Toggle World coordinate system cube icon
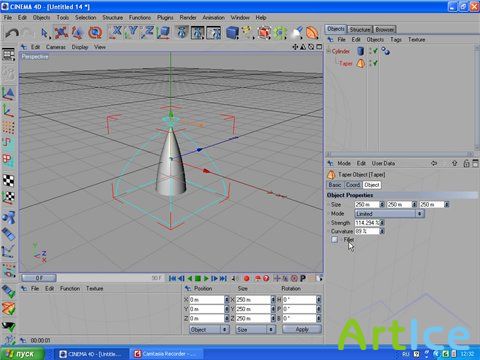This screenshot has height=360, width=480. click(x=164, y=33)
